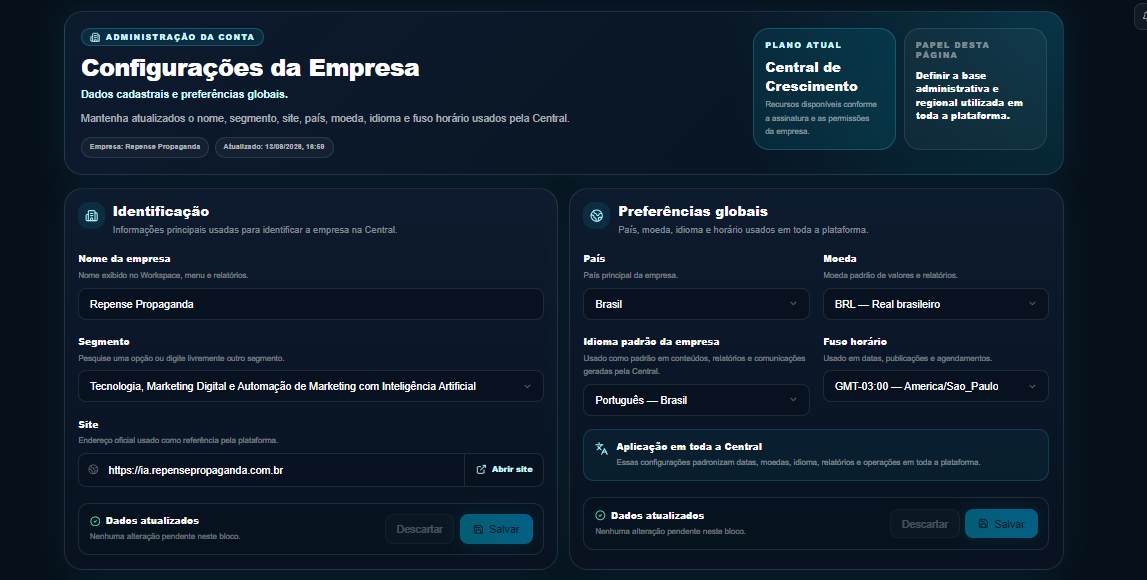Click the building icon beside Identificação heading
1147x580 pixels.
pos(91,216)
